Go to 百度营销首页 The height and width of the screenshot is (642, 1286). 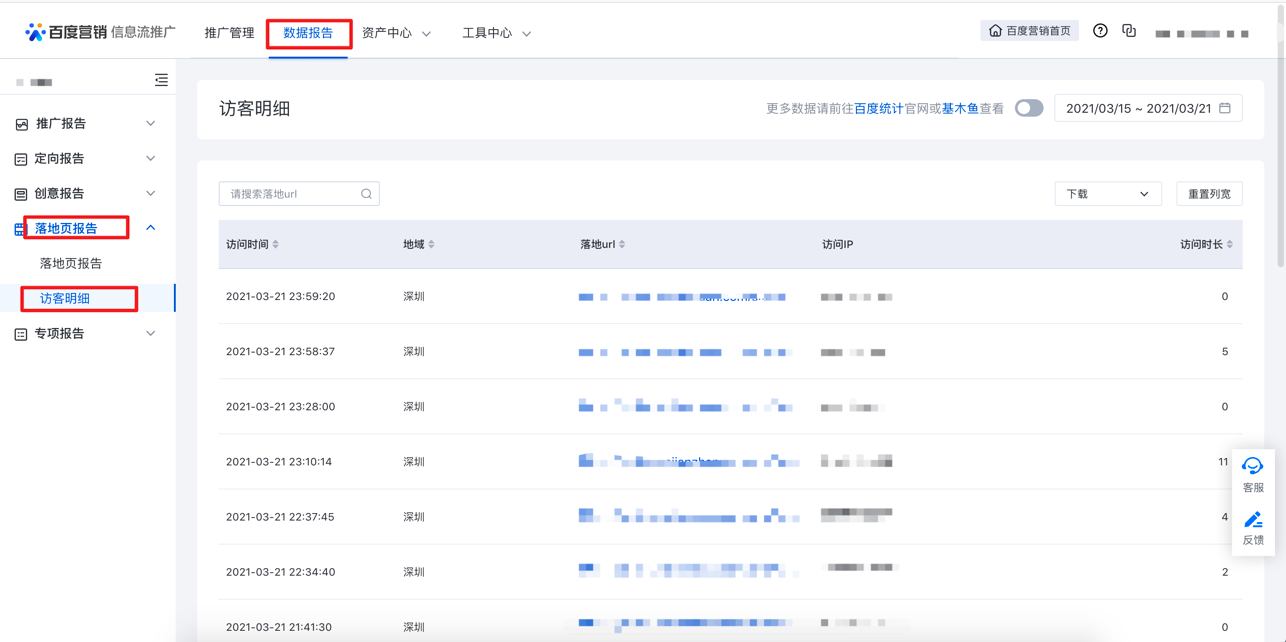[1029, 31]
